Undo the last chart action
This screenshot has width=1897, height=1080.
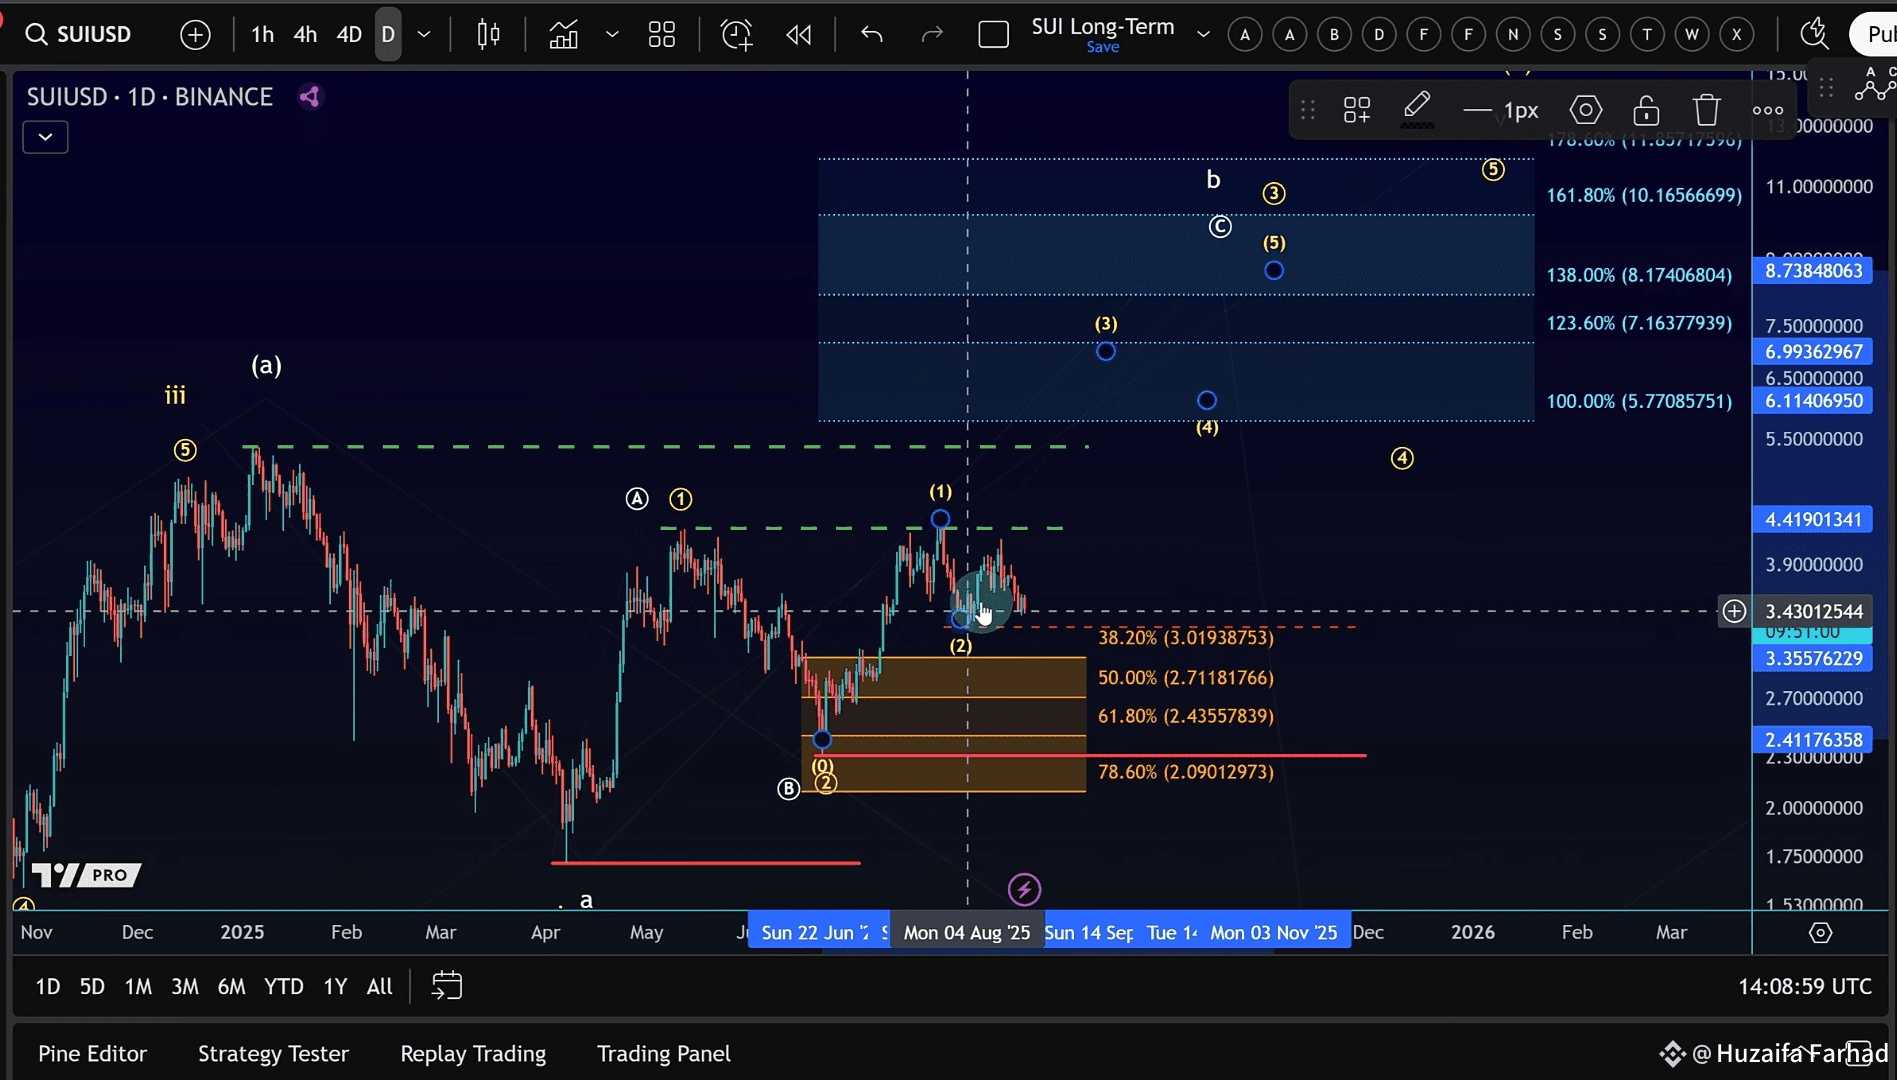[x=871, y=35]
